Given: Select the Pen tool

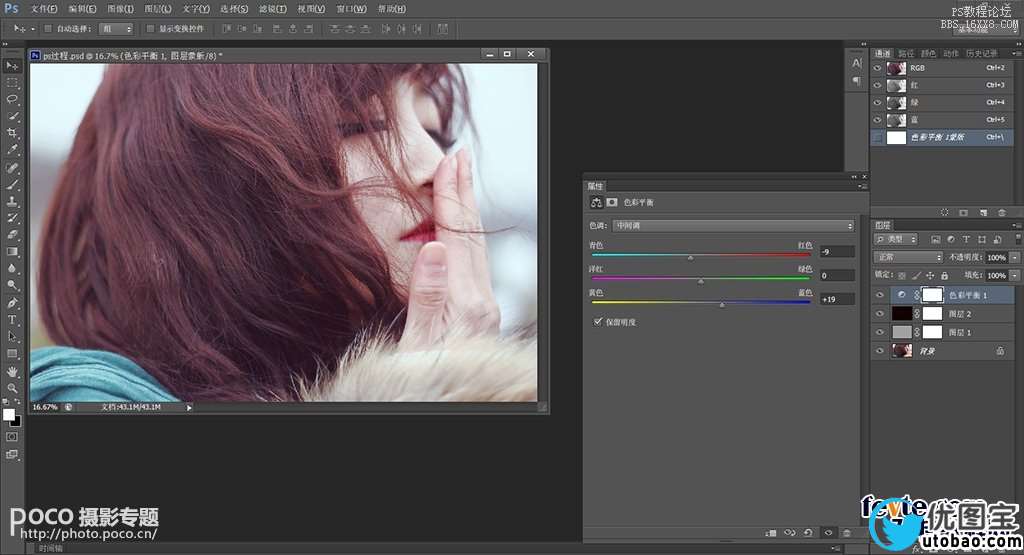Looking at the screenshot, I should coord(12,303).
